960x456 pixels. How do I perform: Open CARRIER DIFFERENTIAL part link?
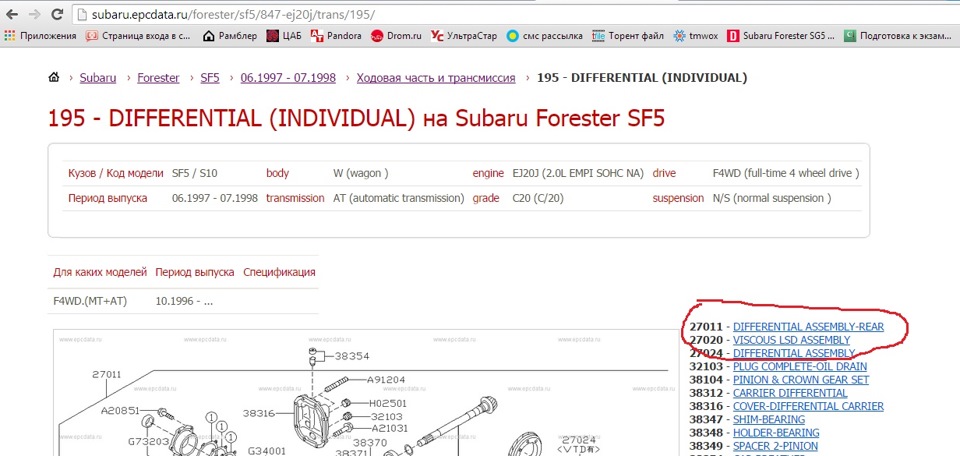coord(790,393)
